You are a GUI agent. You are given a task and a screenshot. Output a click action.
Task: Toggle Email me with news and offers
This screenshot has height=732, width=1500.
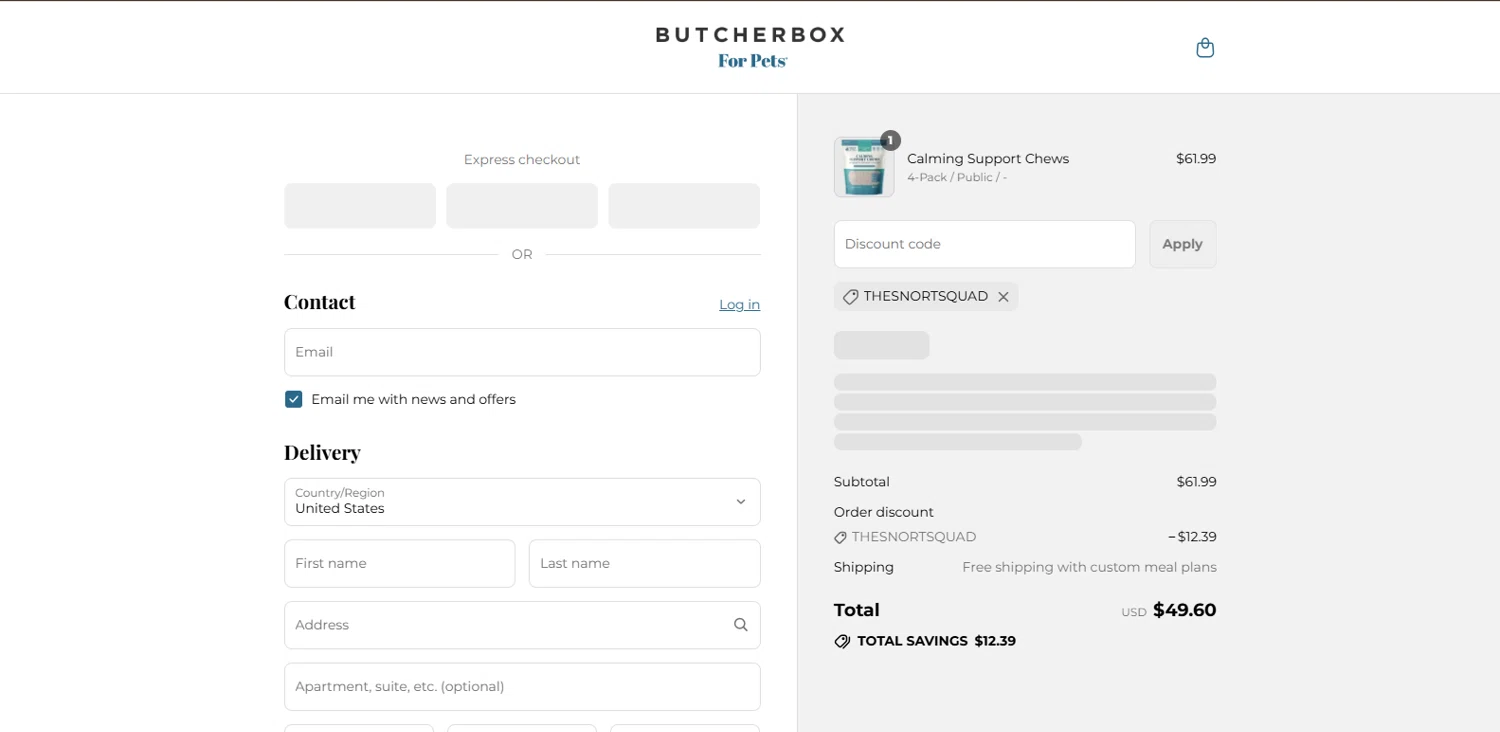pos(293,399)
